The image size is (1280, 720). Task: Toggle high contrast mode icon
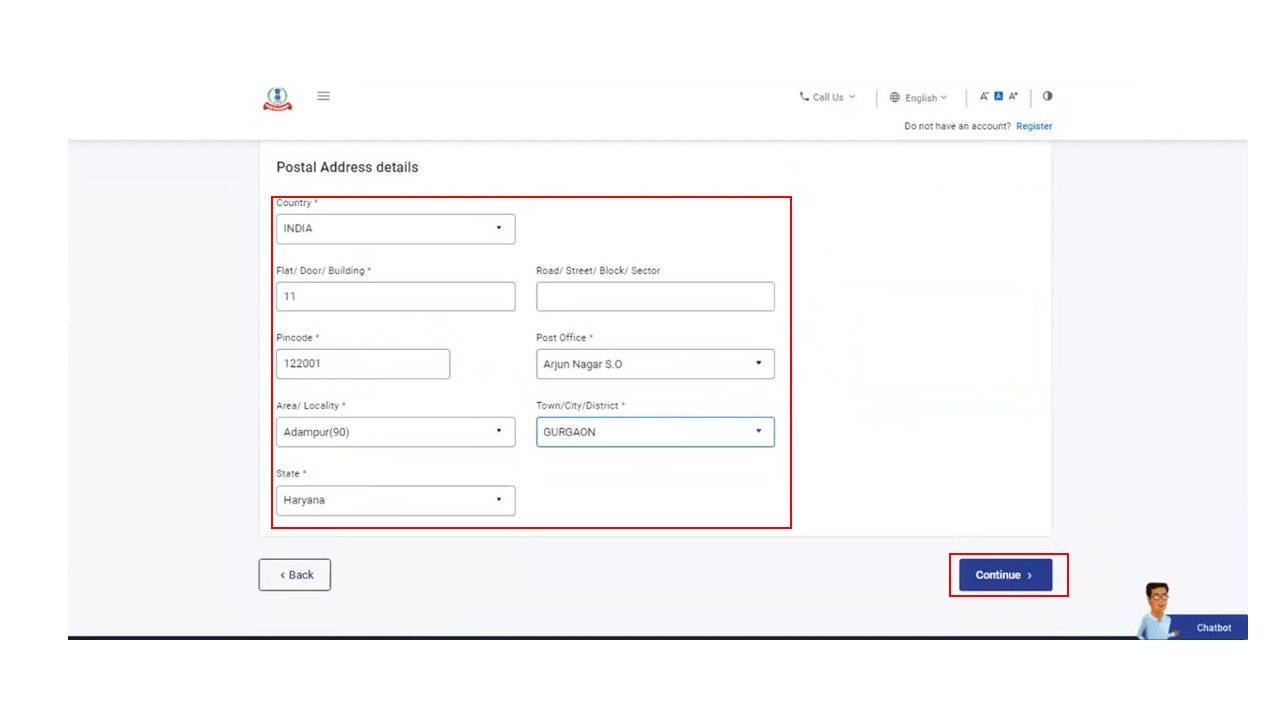tap(1047, 97)
